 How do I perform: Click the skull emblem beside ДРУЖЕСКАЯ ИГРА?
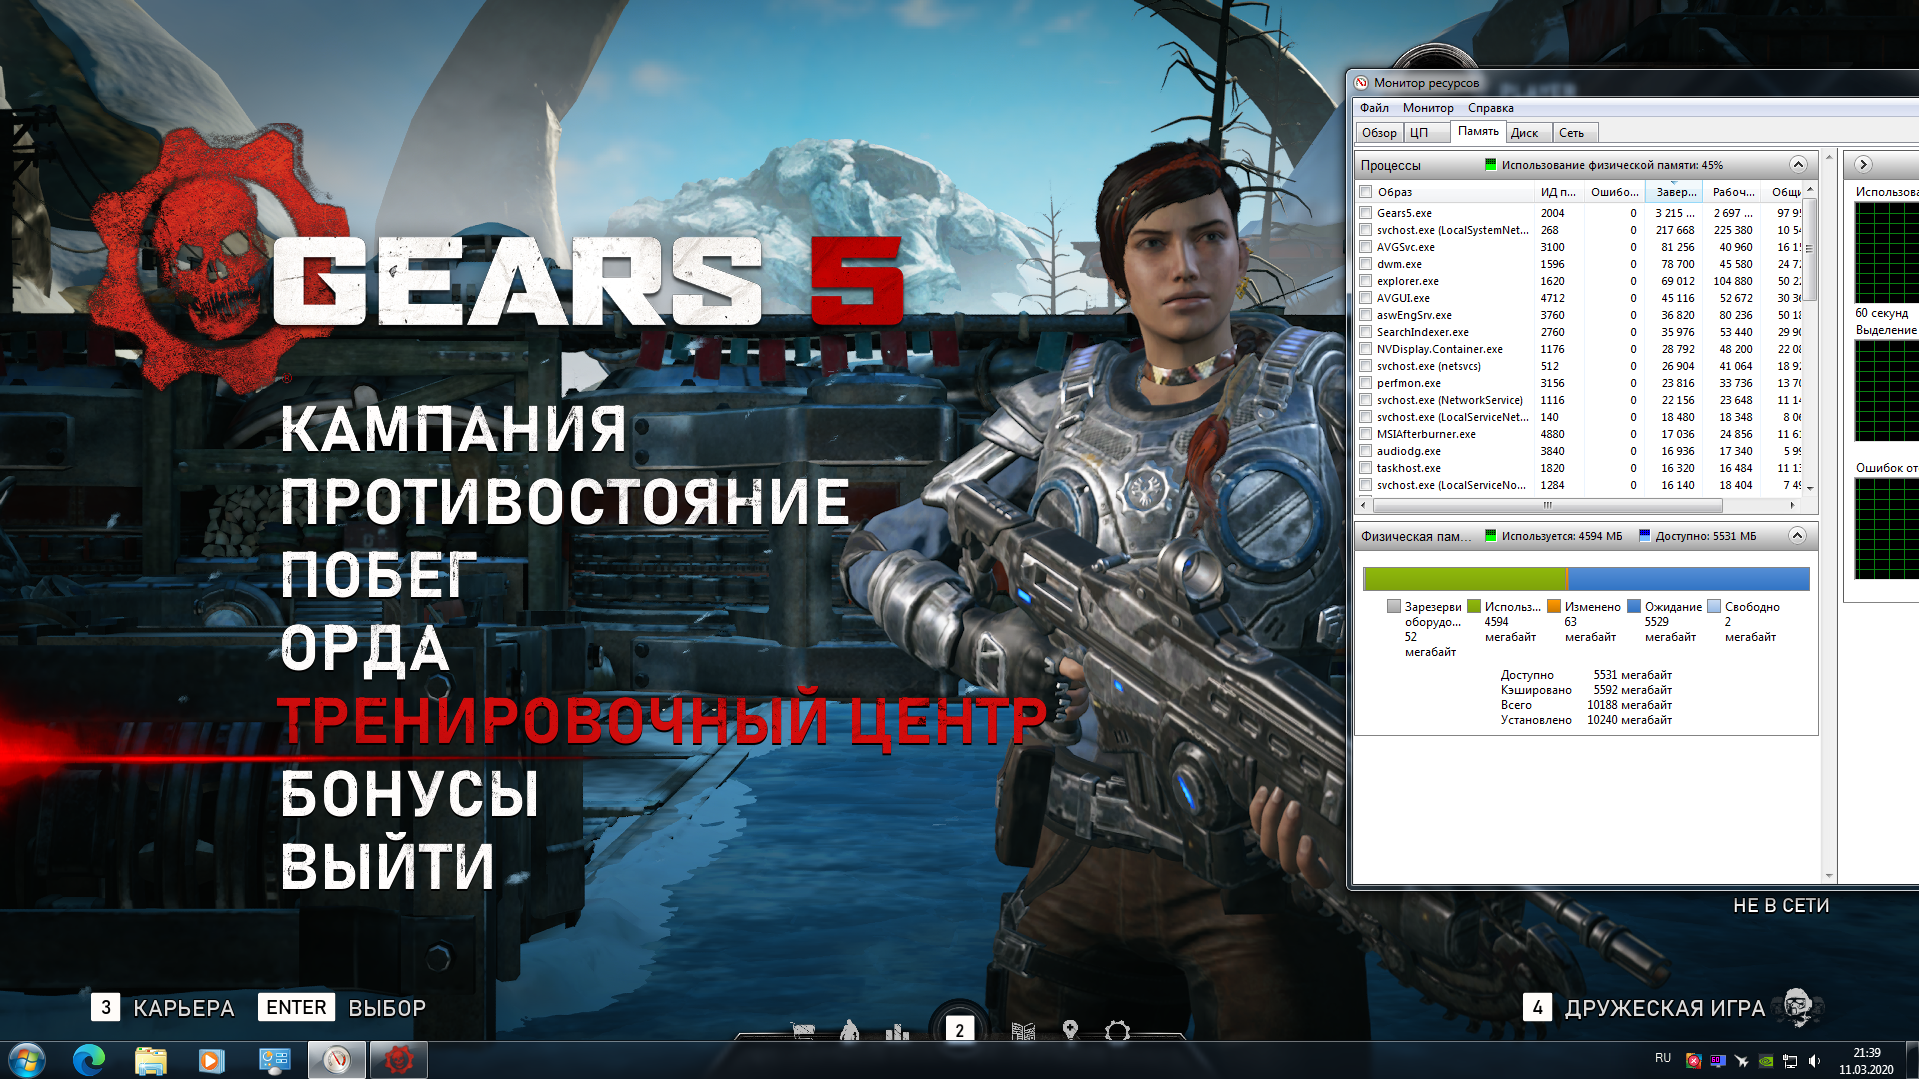[x=1800, y=1007]
